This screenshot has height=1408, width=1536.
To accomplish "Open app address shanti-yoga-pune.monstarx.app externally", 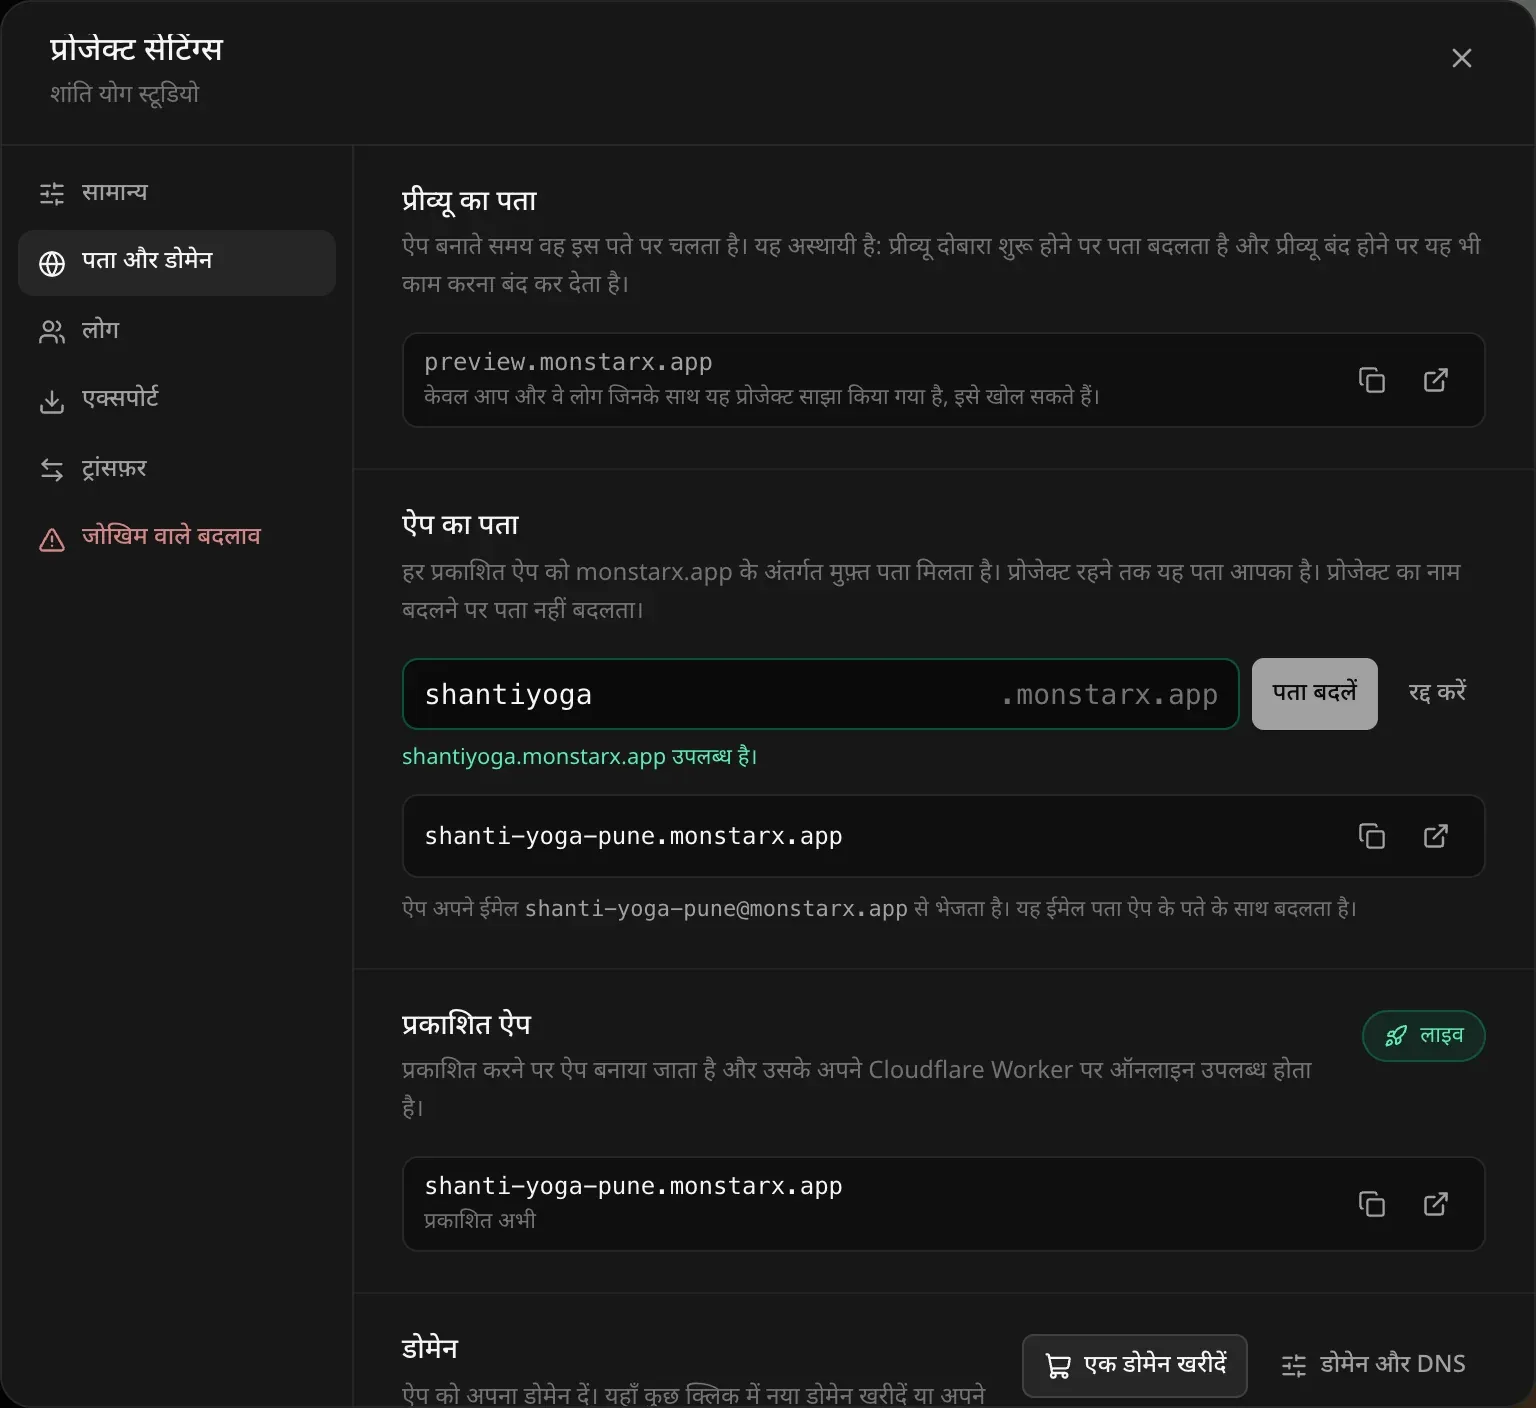I will point(1436,836).
